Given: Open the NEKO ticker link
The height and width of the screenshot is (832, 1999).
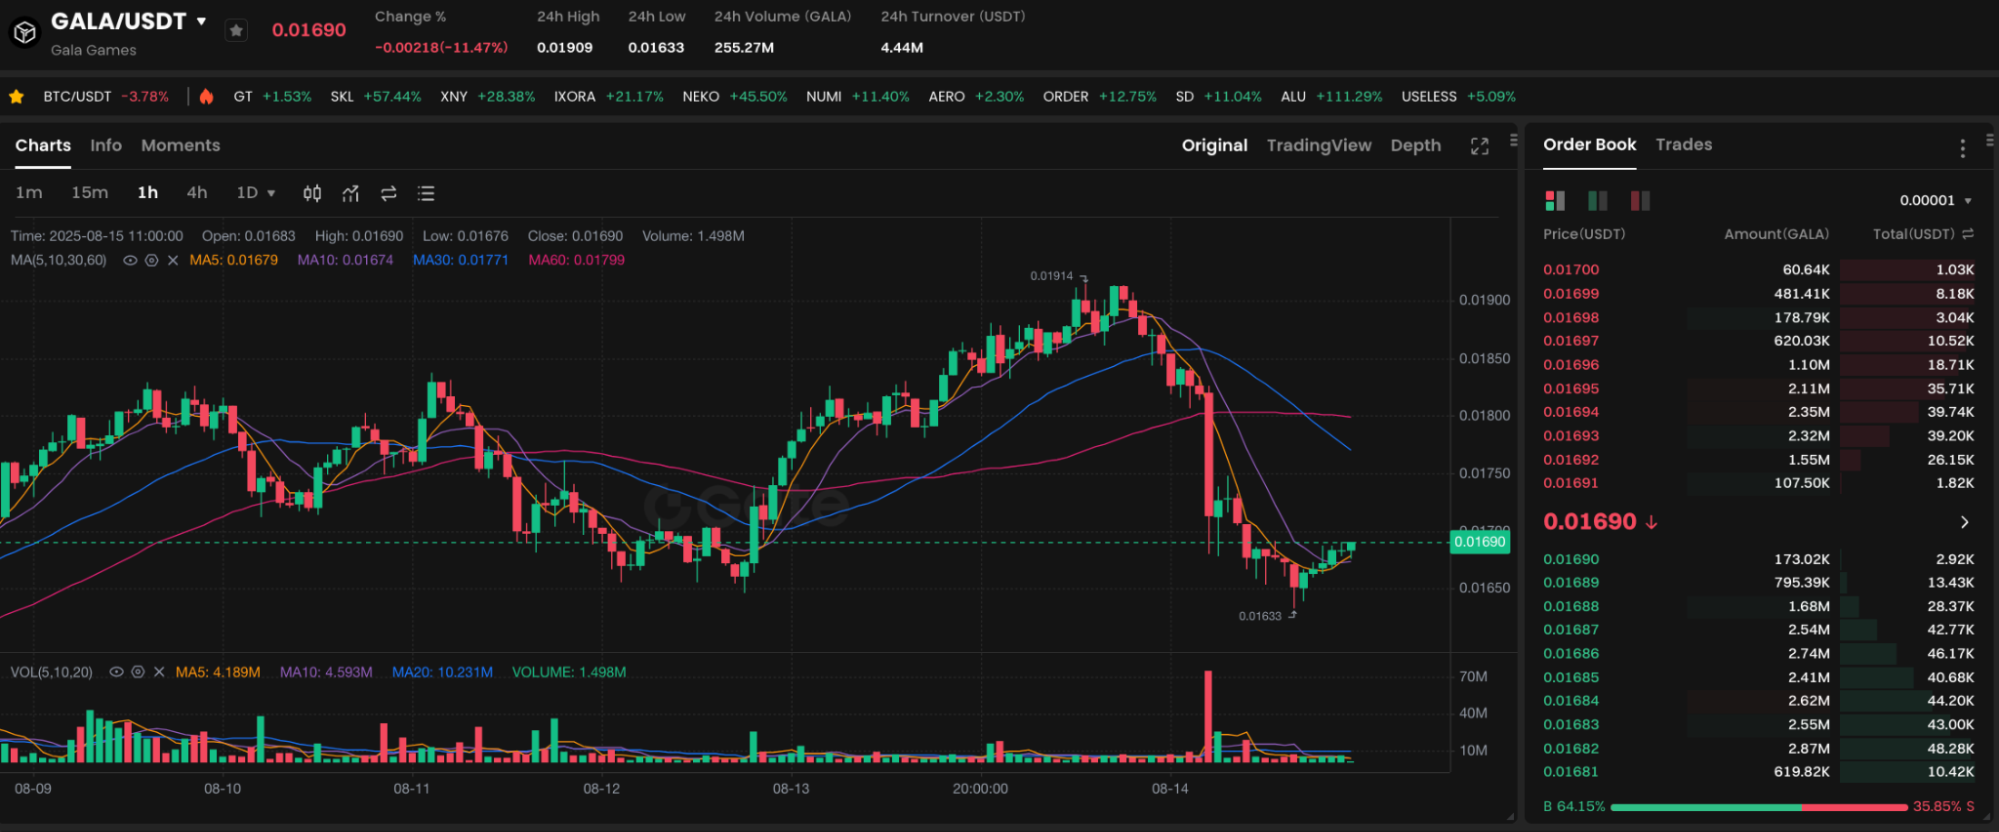Looking at the screenshot, I should [x=734, y=97].
